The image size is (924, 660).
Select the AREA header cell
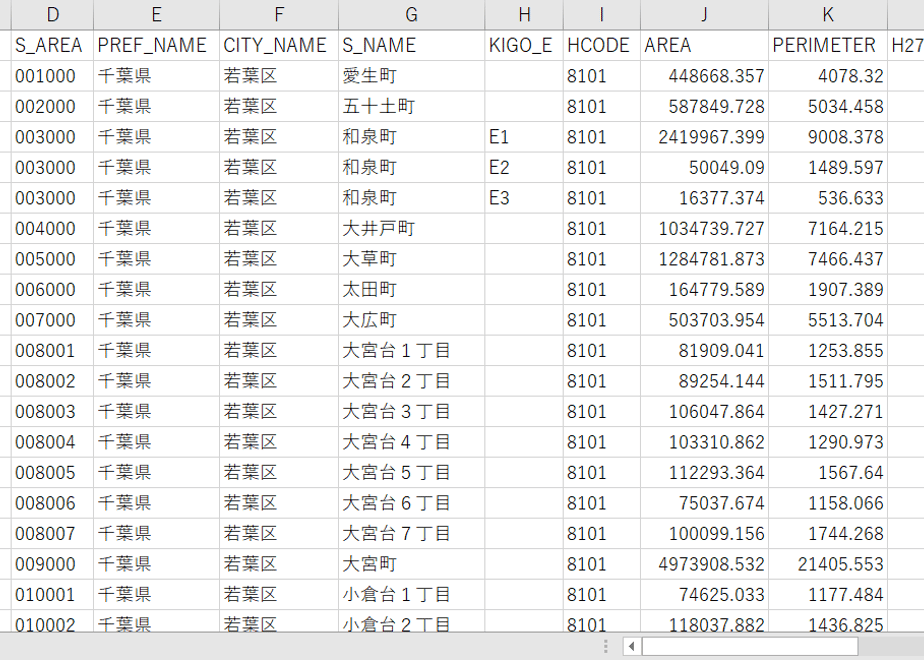coord(704,45)
